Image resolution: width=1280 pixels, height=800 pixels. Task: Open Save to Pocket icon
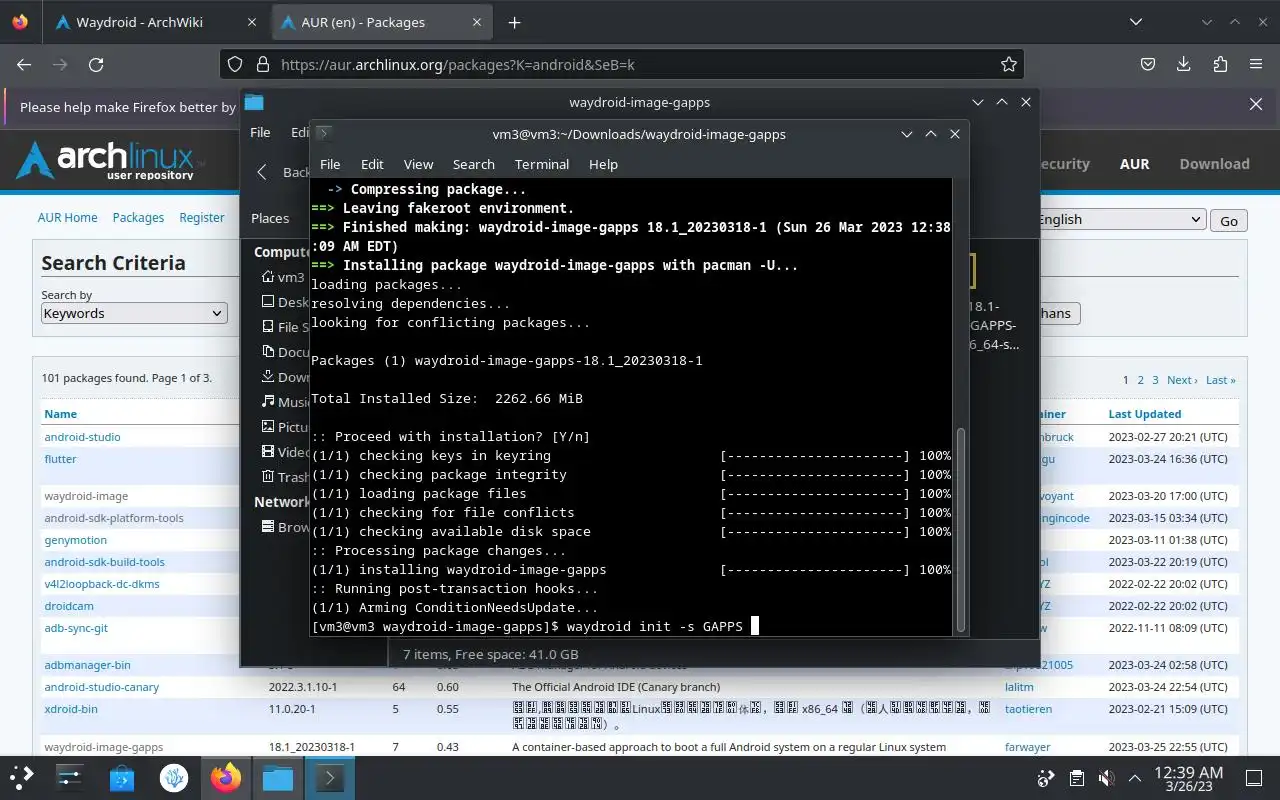1149,64
